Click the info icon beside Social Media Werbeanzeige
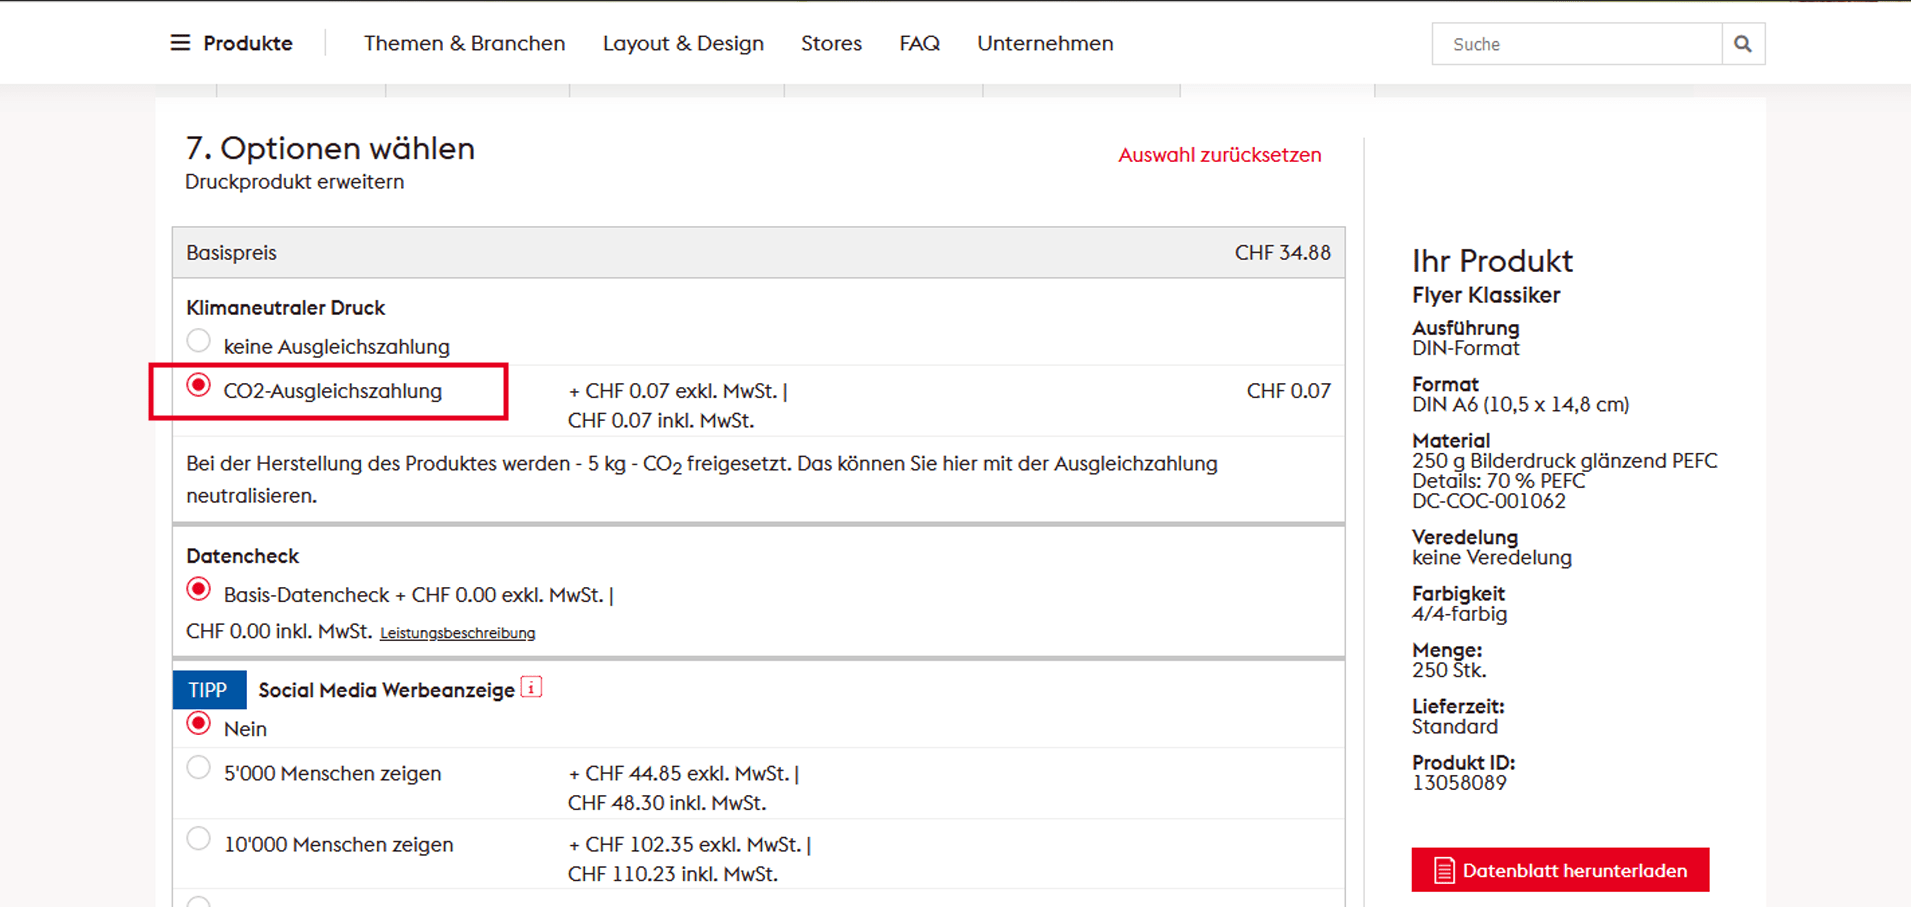The height and width of the screenshot is (907, 1911). tap(532, 688)
